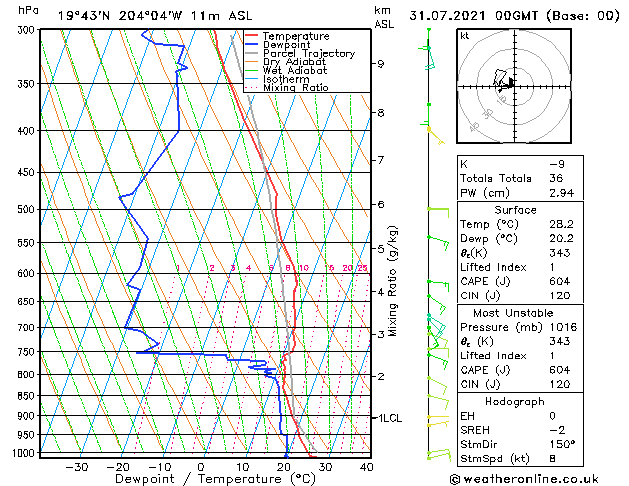Click the 700 hPa pressure axis label
Image resolution: width=629 pixels, height=486 pixels.
tap(26, 328)
